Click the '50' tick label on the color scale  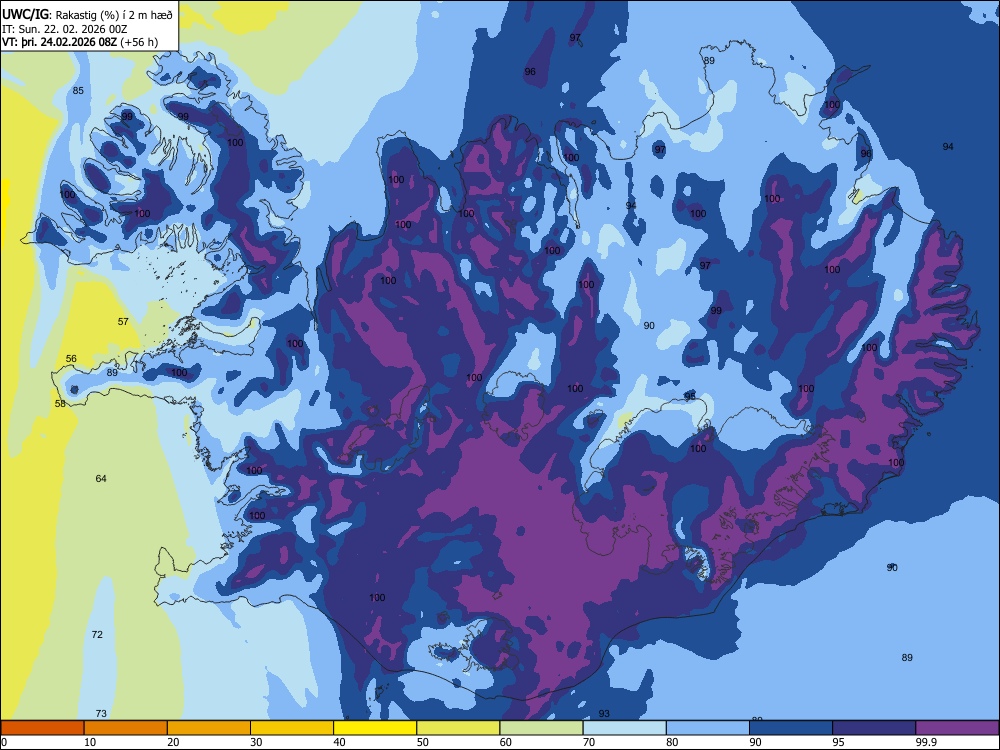(423, 742)
